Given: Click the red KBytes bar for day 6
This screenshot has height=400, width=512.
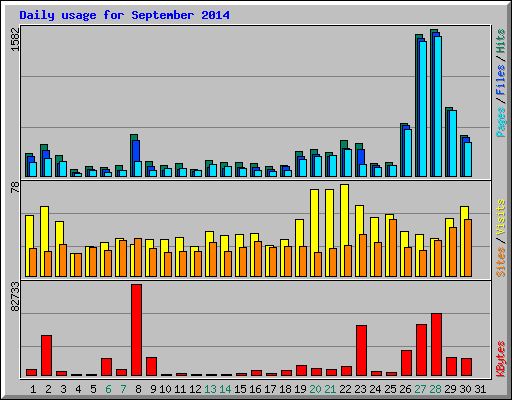Looking at the screenshot, I should 106,367.
